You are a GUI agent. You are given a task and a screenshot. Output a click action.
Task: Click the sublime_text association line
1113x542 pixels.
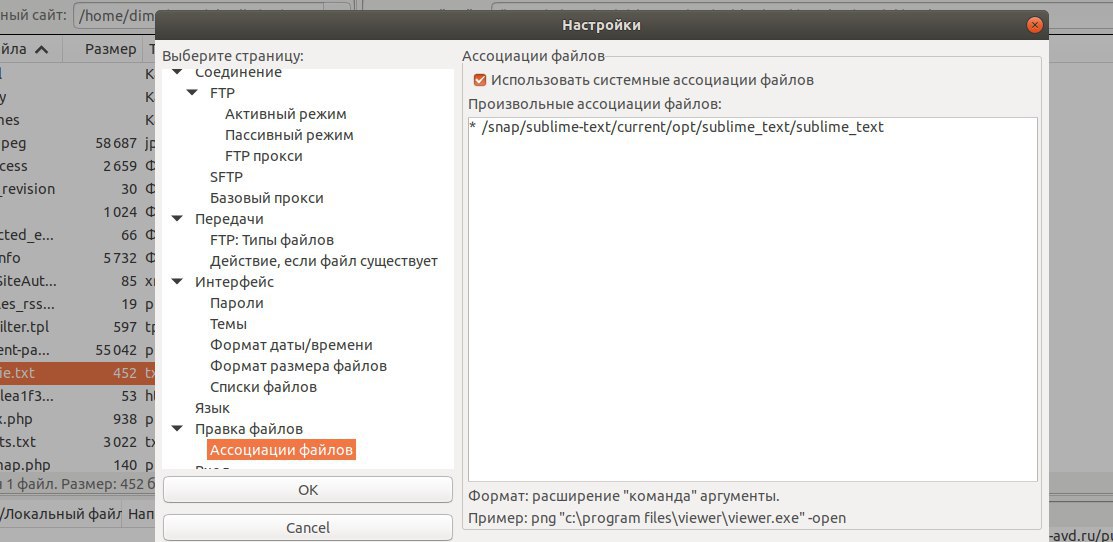tap(676, 127)
